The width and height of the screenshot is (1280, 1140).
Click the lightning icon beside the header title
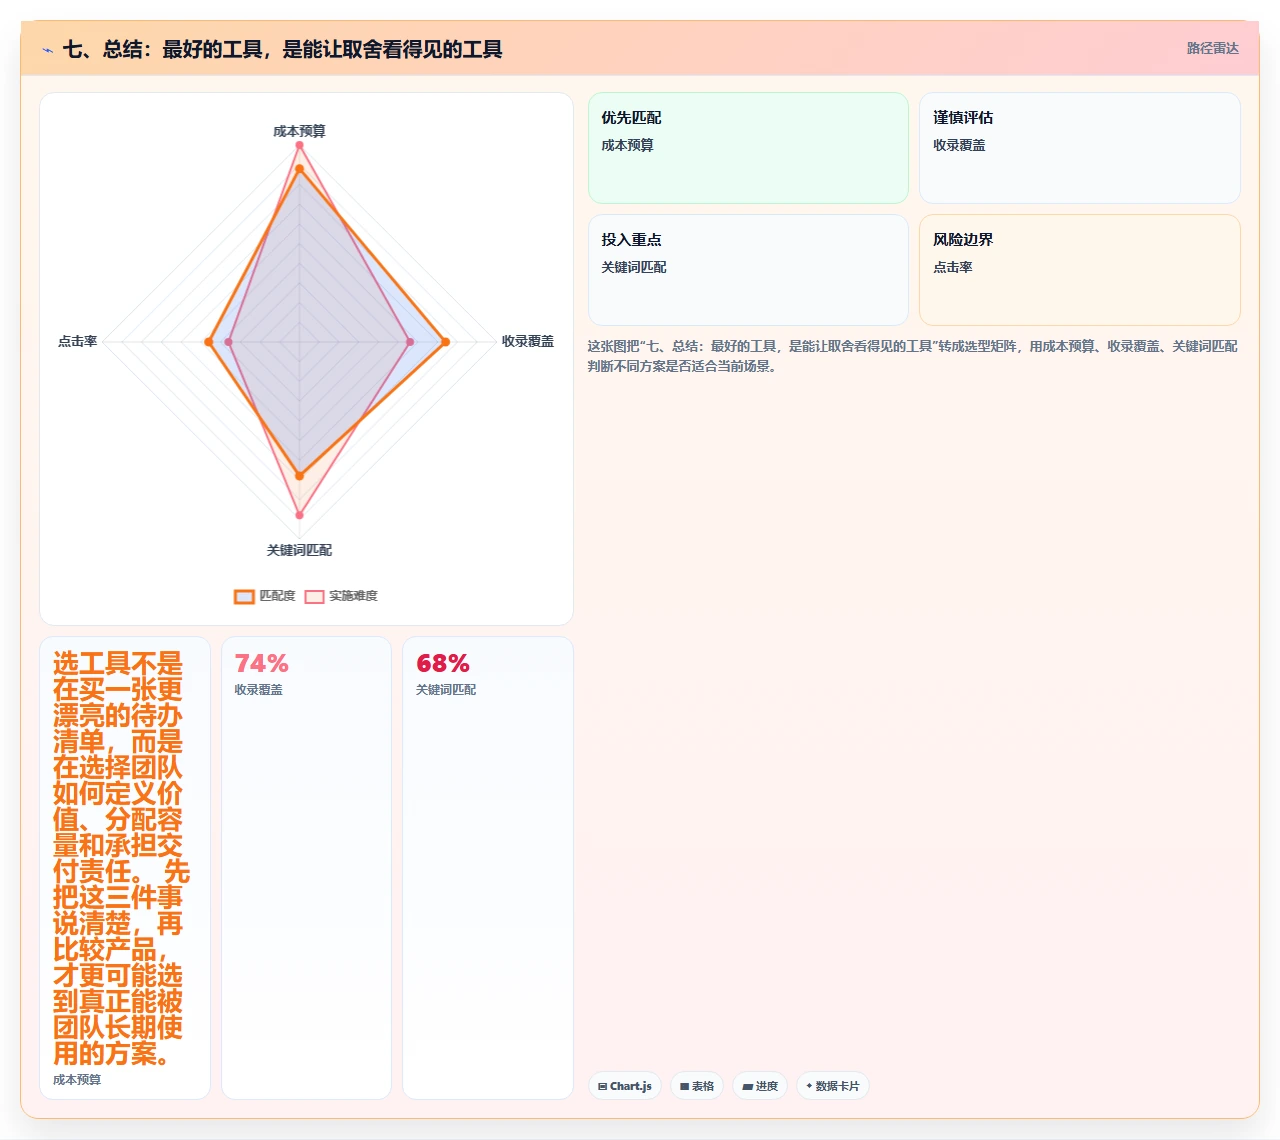click(47, 50)
